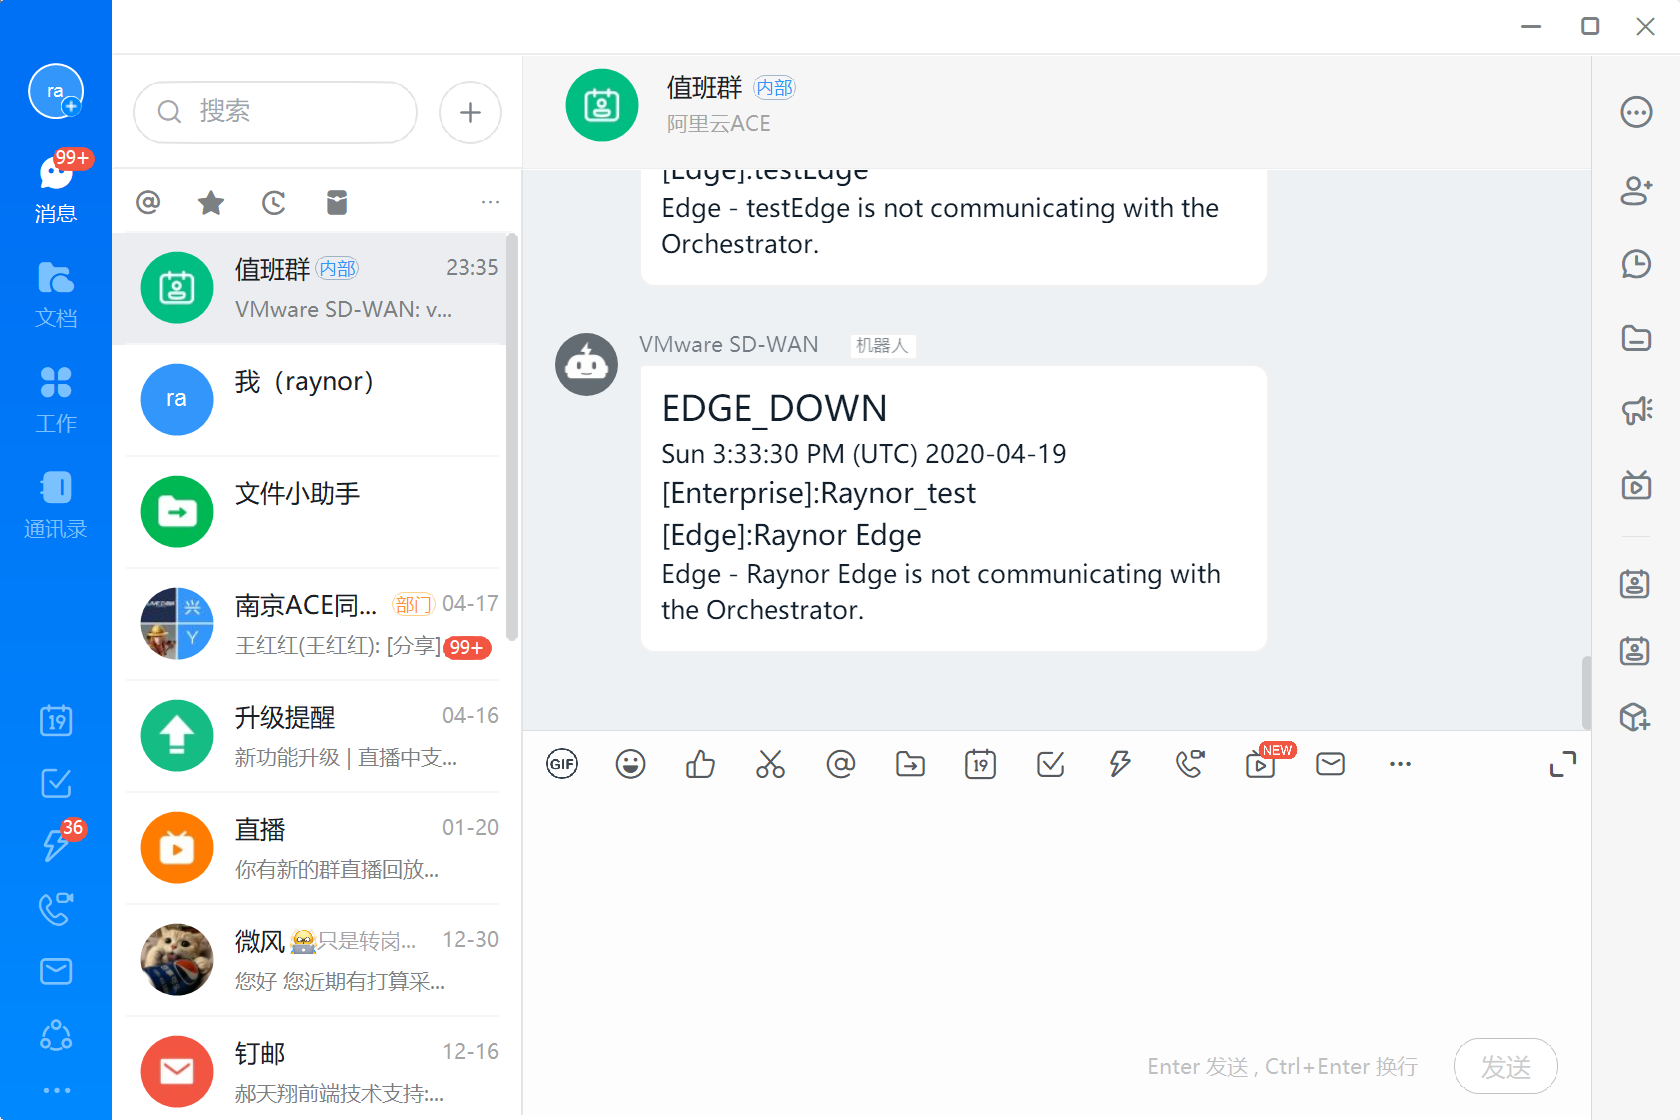Open the conversation filter more dots
Viewport: 1680px width, 1120px height.
point(490,203)
